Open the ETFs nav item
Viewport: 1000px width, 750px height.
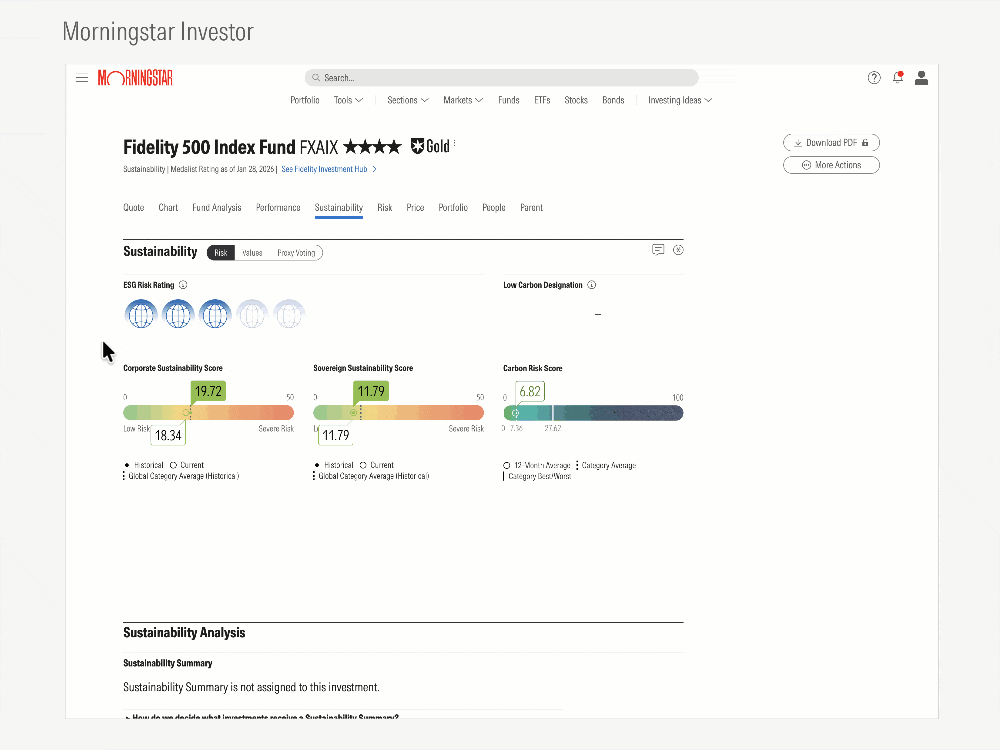coord(542,100)
